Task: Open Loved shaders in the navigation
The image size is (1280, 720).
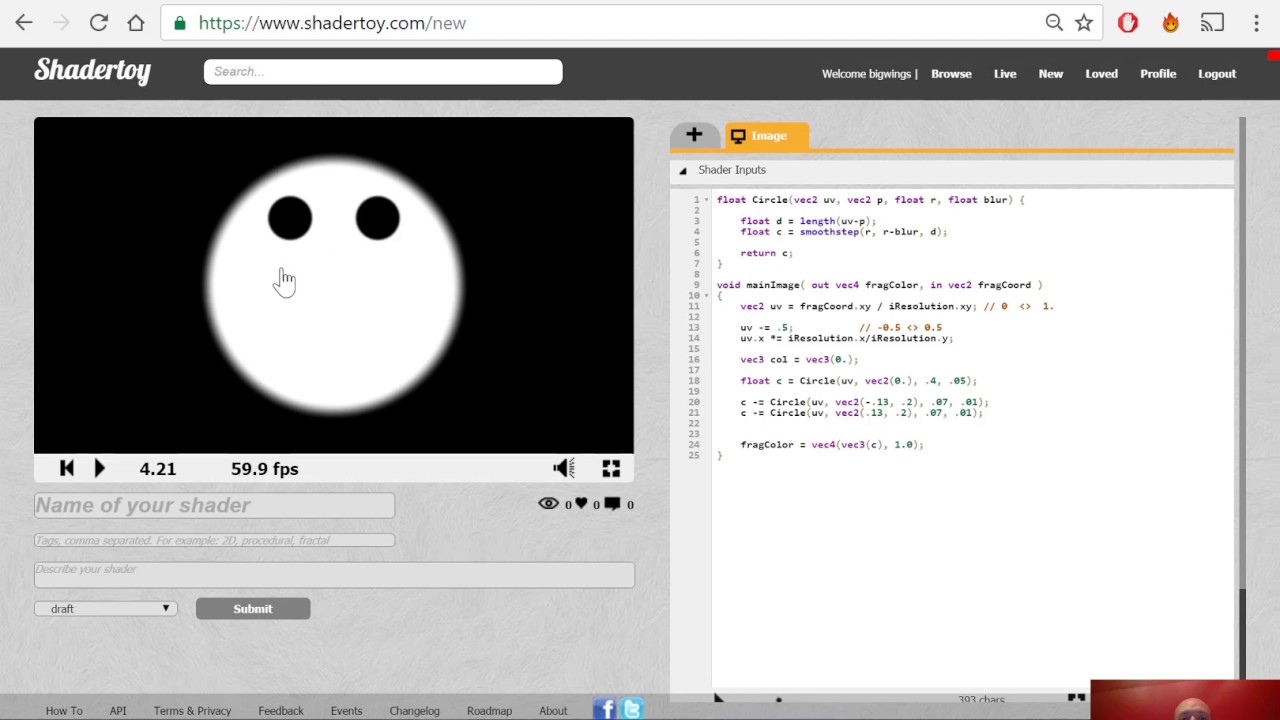Action: pos(1101,74)
